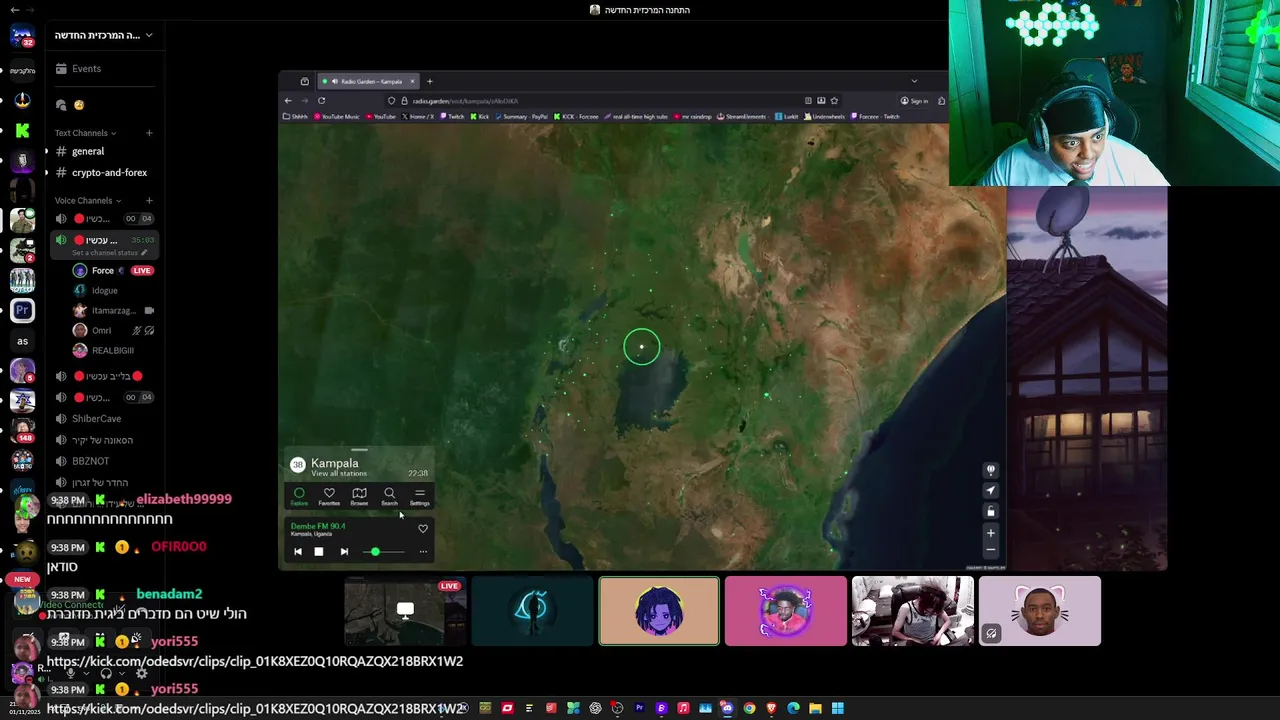Viewport: 1280px width, 720px height.
Task: Skip to the previous radio station
Action: click(x=297, y=552)
